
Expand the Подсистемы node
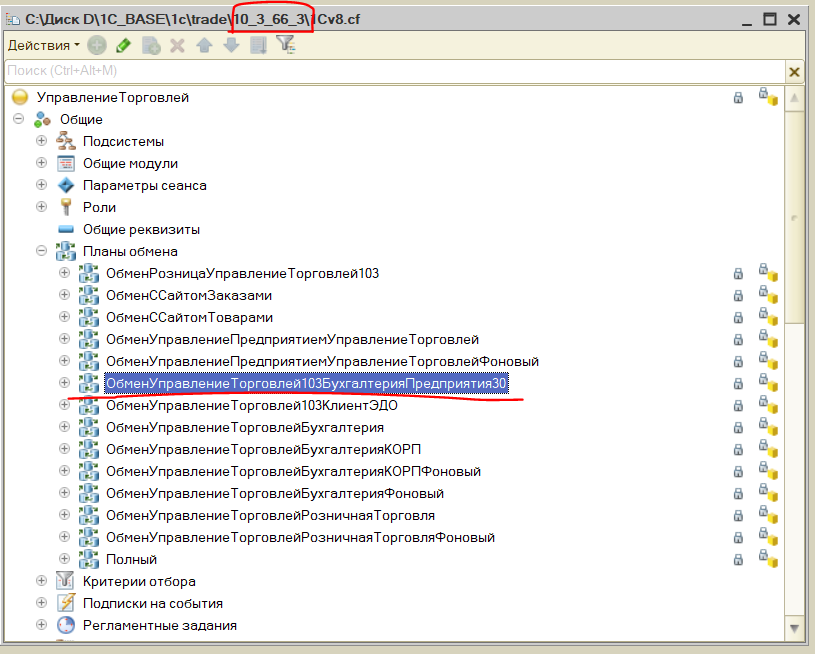[42, 141]
